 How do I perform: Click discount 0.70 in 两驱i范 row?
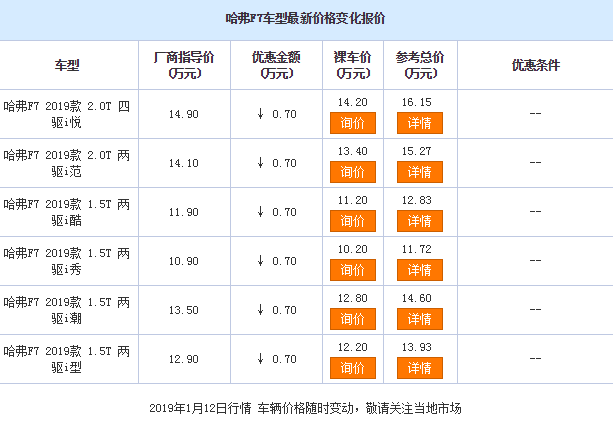[x=277, y=163]
